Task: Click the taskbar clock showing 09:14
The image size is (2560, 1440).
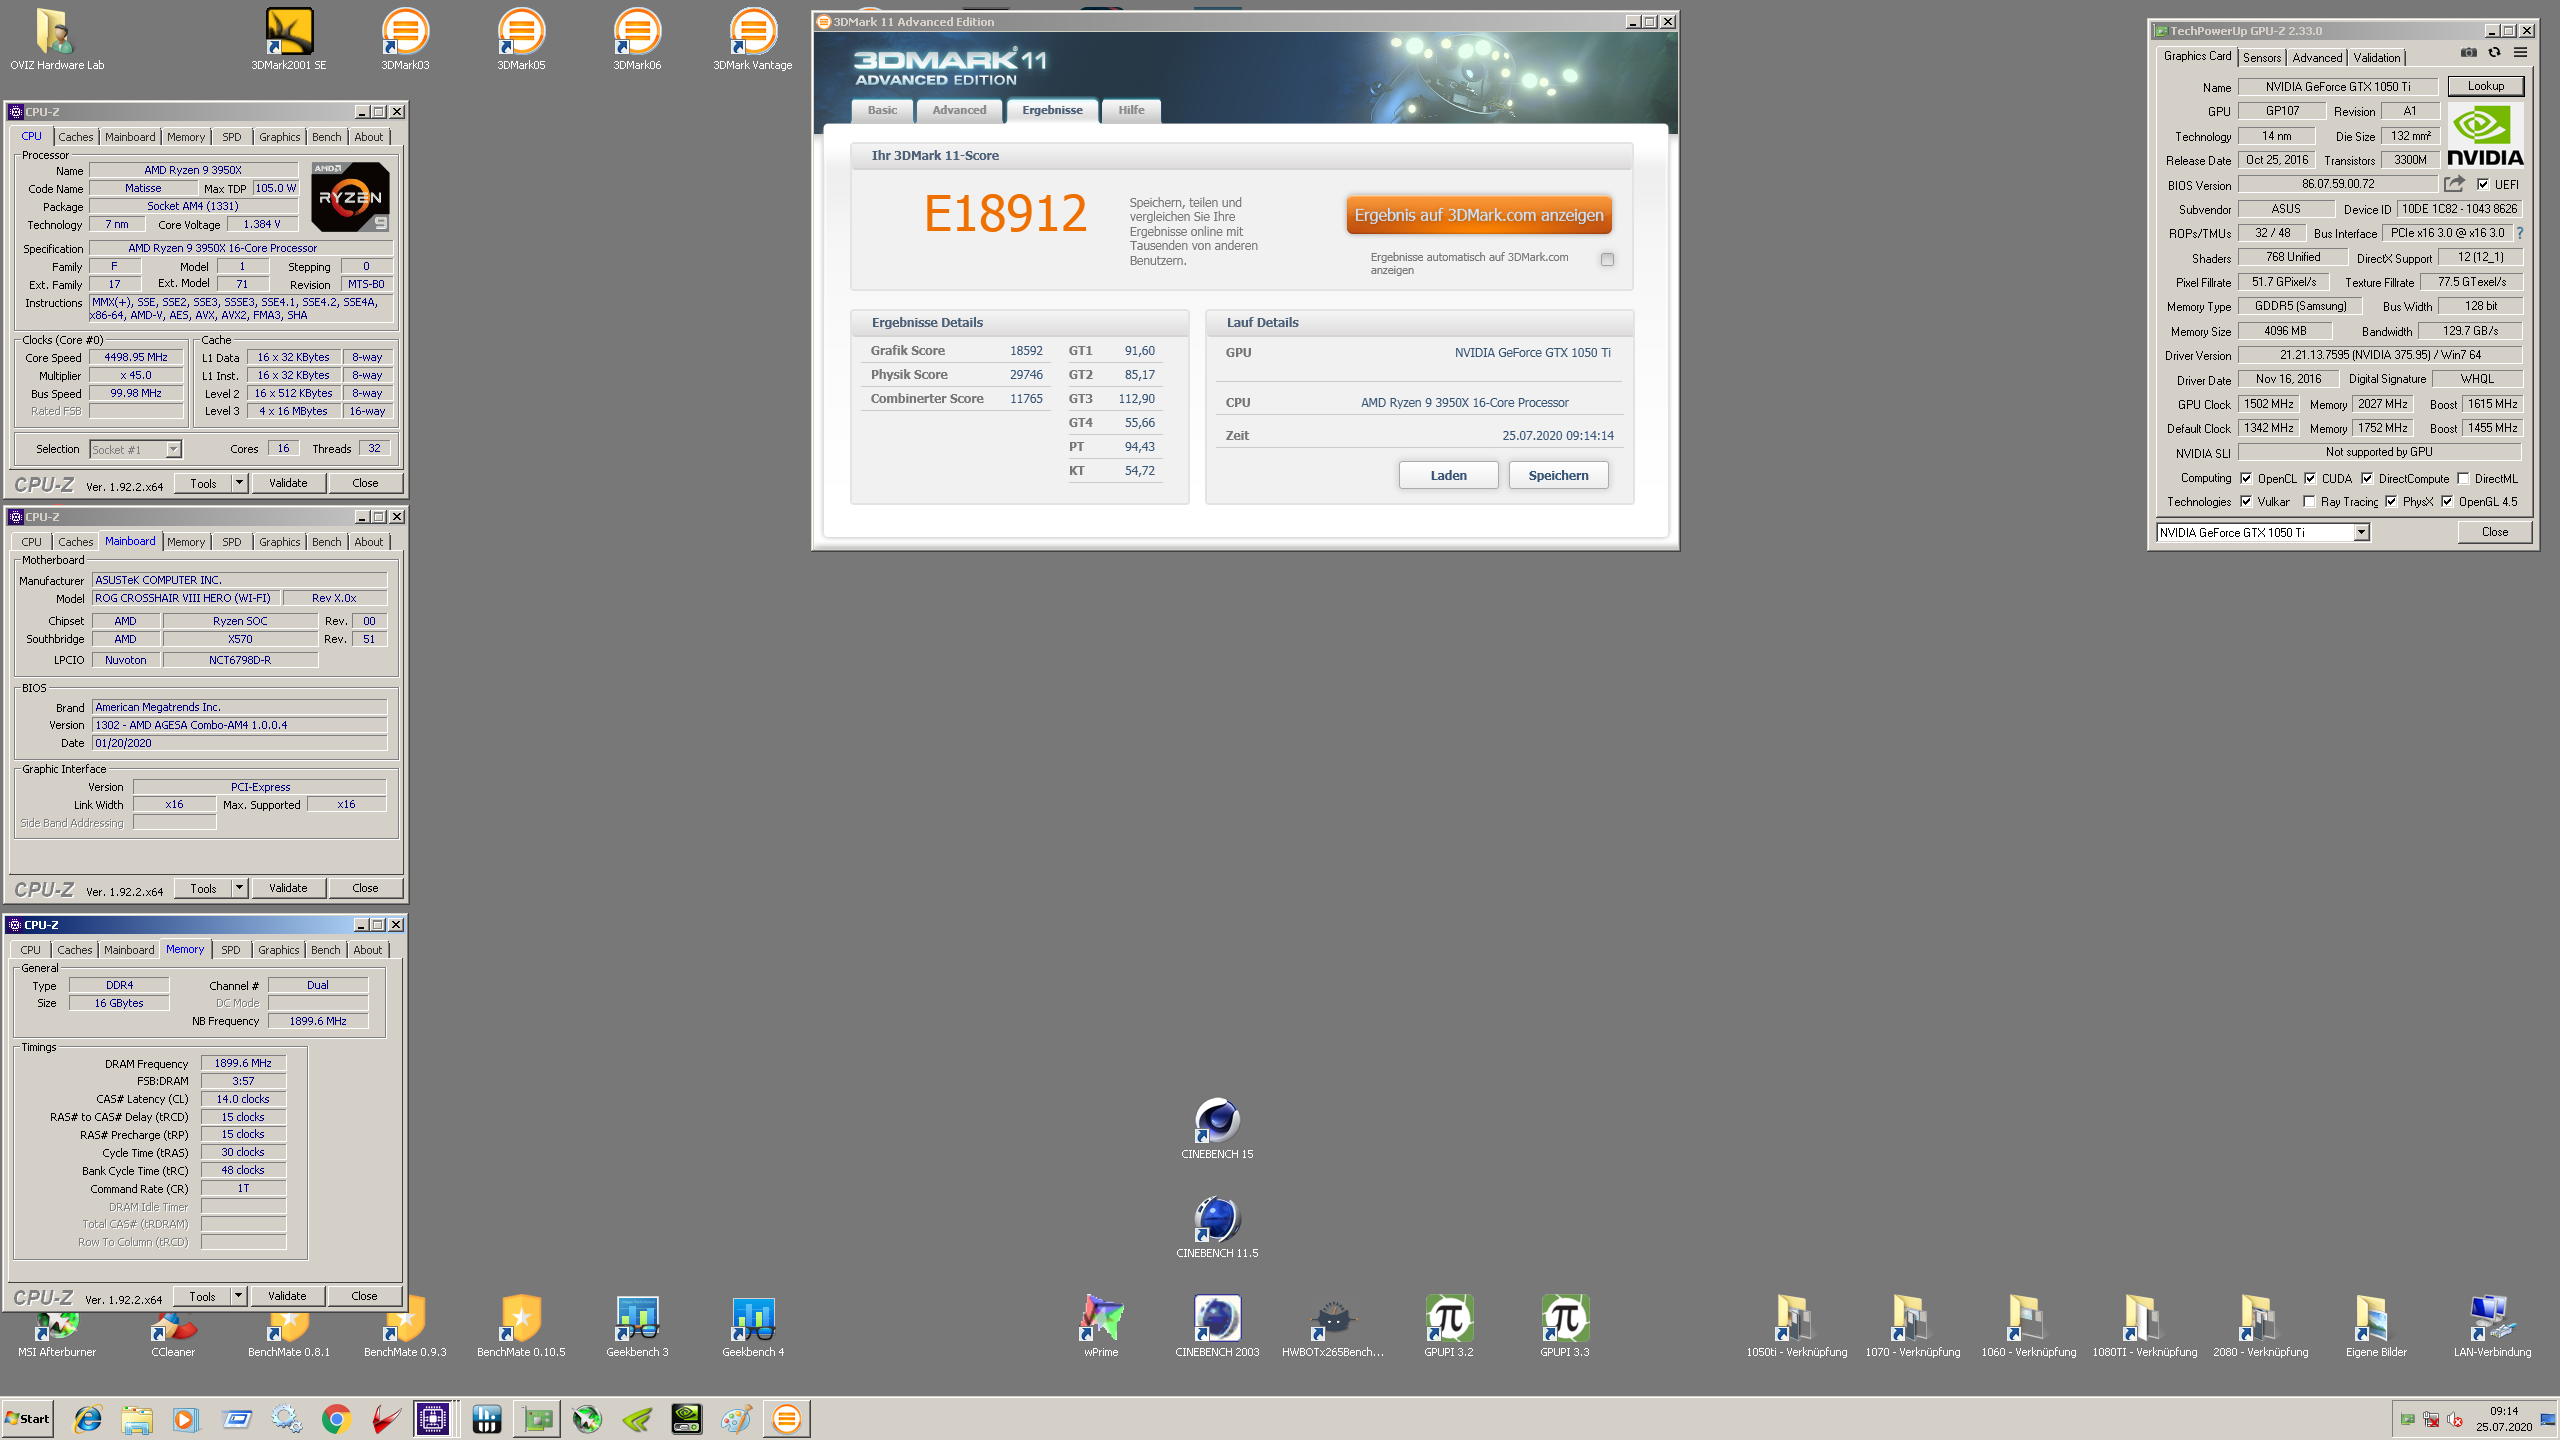Action: coord(2504,1411)
